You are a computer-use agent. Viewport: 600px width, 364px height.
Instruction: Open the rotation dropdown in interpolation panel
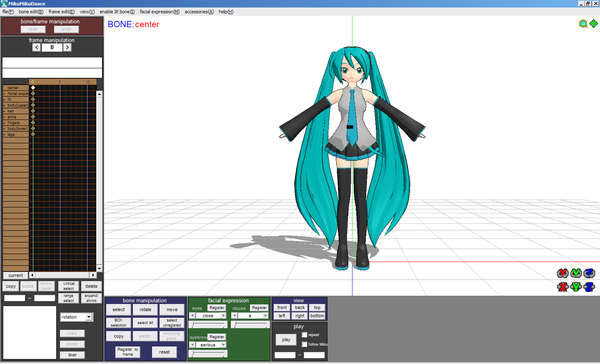pyautogui.click(x=89, y=317)
